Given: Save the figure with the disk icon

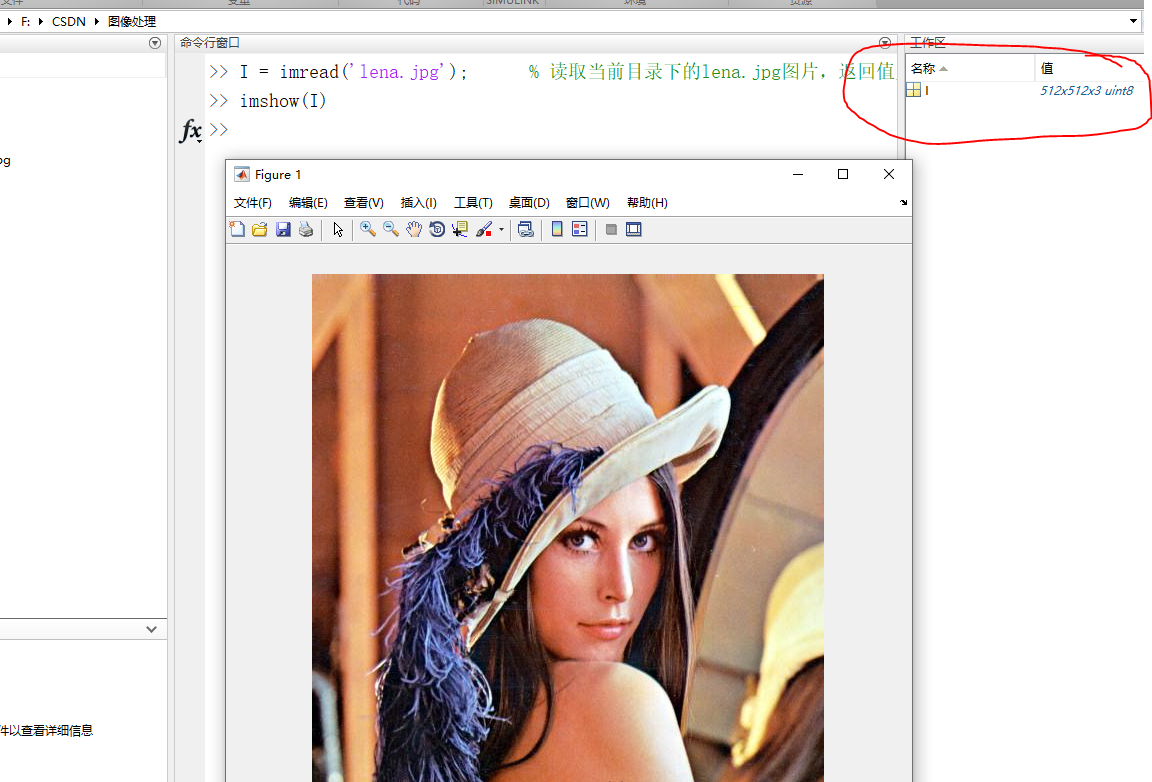Looking at the screenshot, I should pyautogui.click(x=283, y=229).
